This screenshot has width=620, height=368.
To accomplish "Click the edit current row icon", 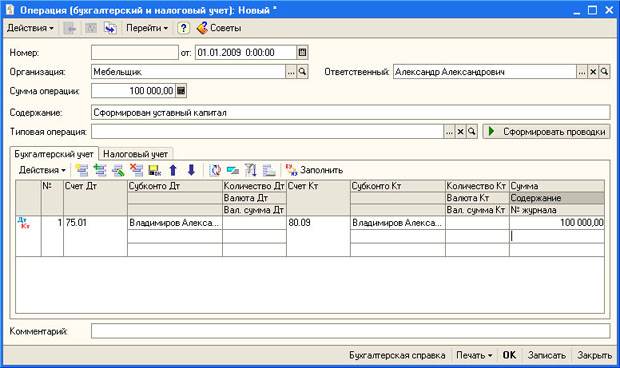I will (x=118, y=170).
